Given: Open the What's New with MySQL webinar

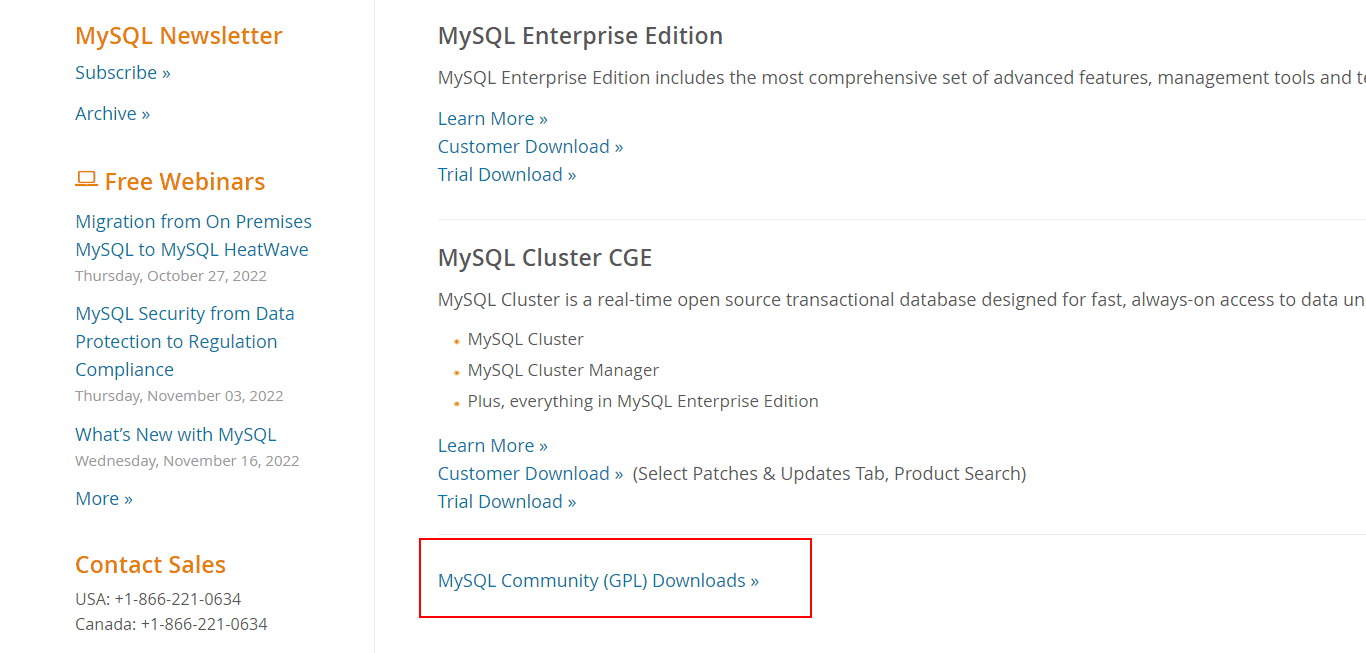Looking at the screenshot, I should [176, 434].
